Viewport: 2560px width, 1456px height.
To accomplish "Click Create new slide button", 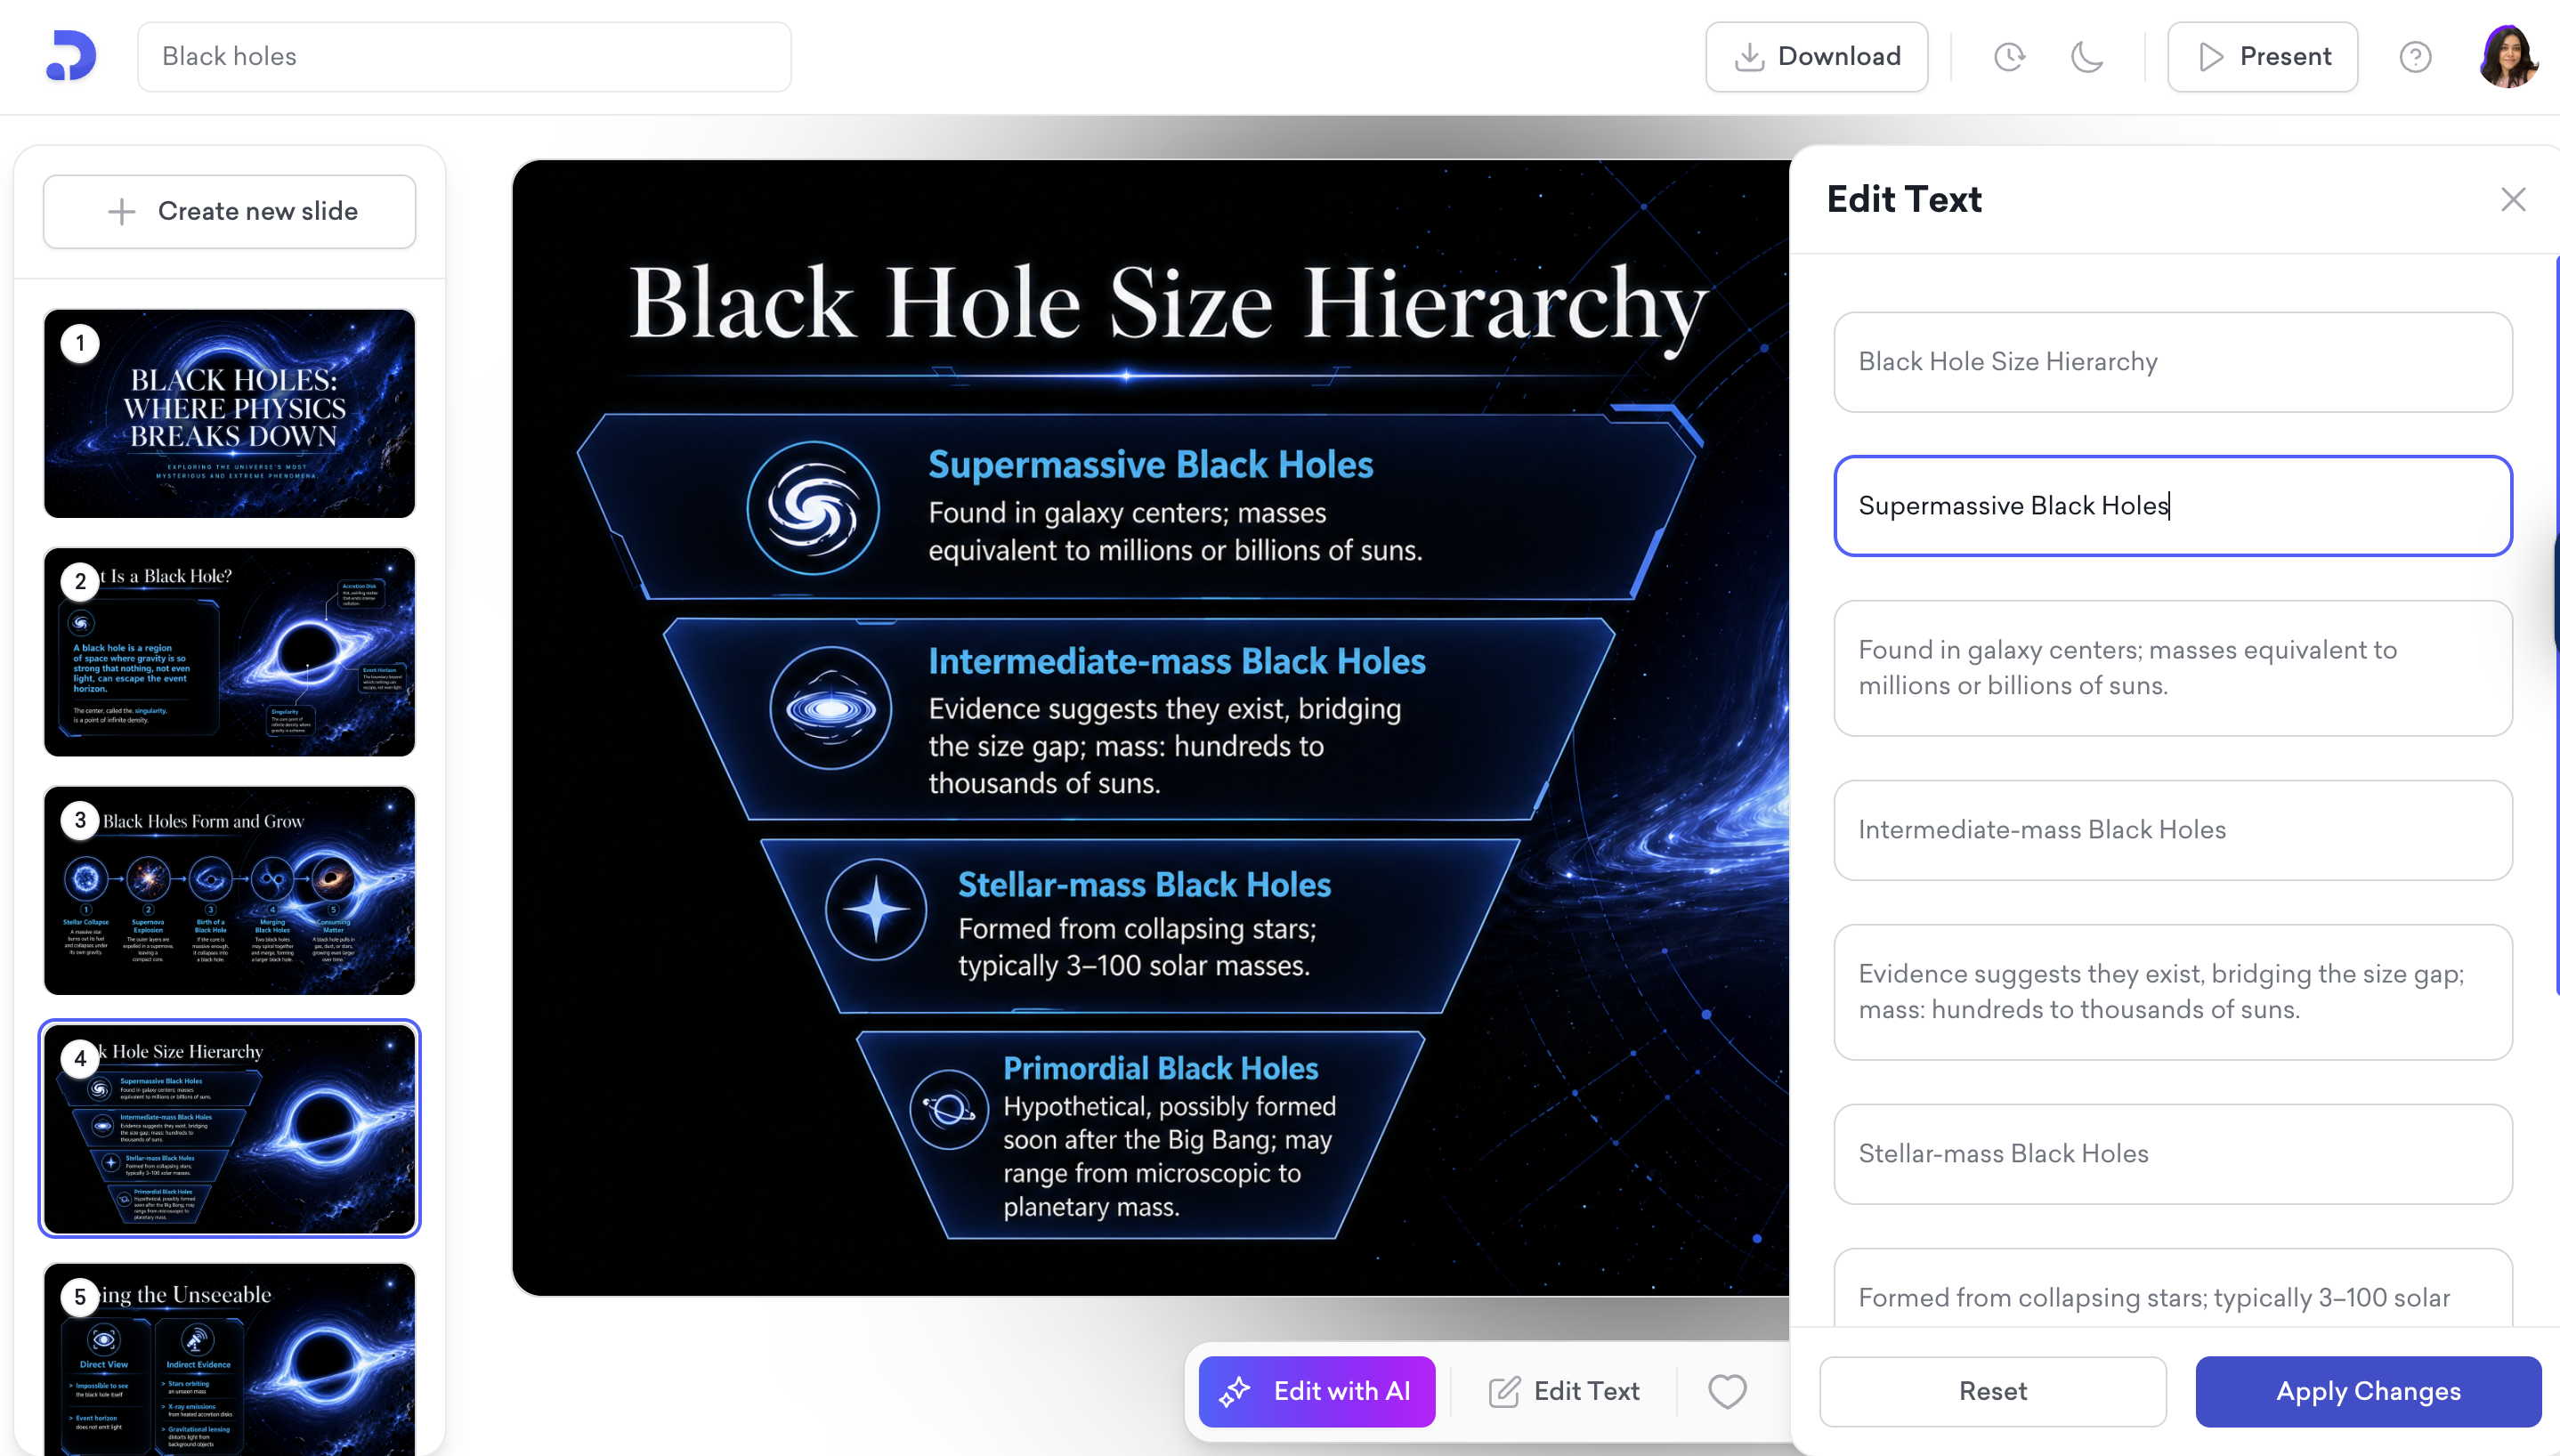I will pos(230,211).
